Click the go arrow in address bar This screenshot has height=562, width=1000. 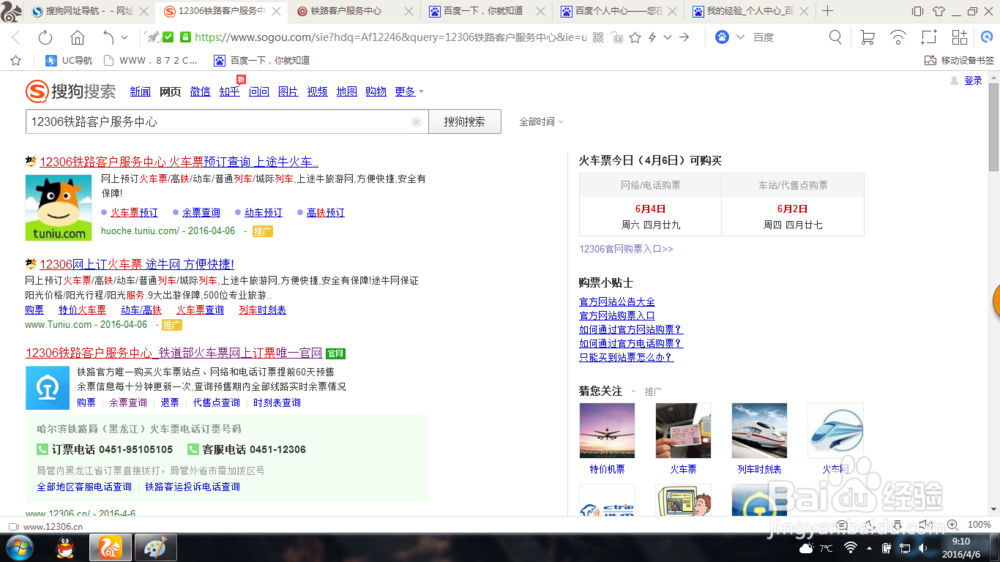tap(684, 38)
